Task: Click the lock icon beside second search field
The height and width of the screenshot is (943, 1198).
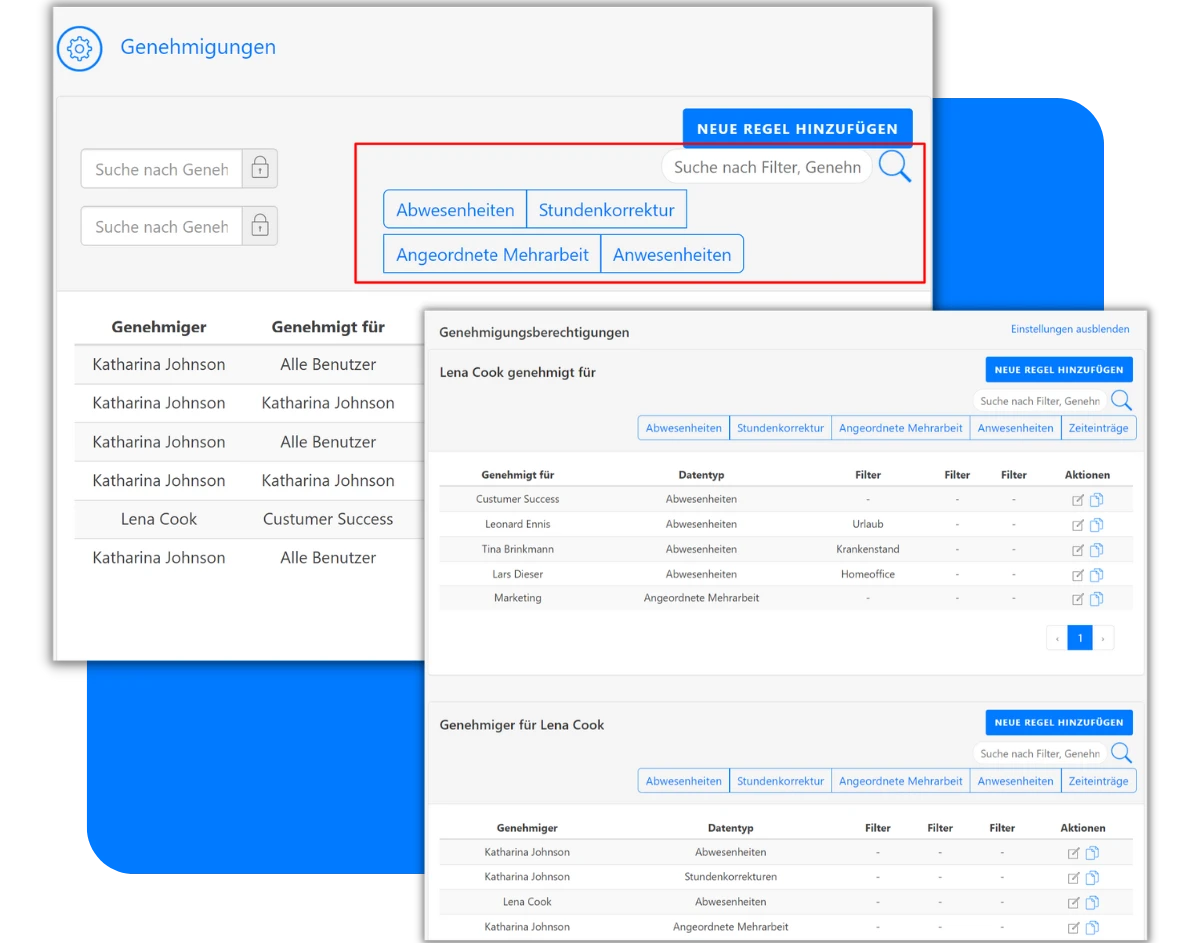Action: (260, 226)
